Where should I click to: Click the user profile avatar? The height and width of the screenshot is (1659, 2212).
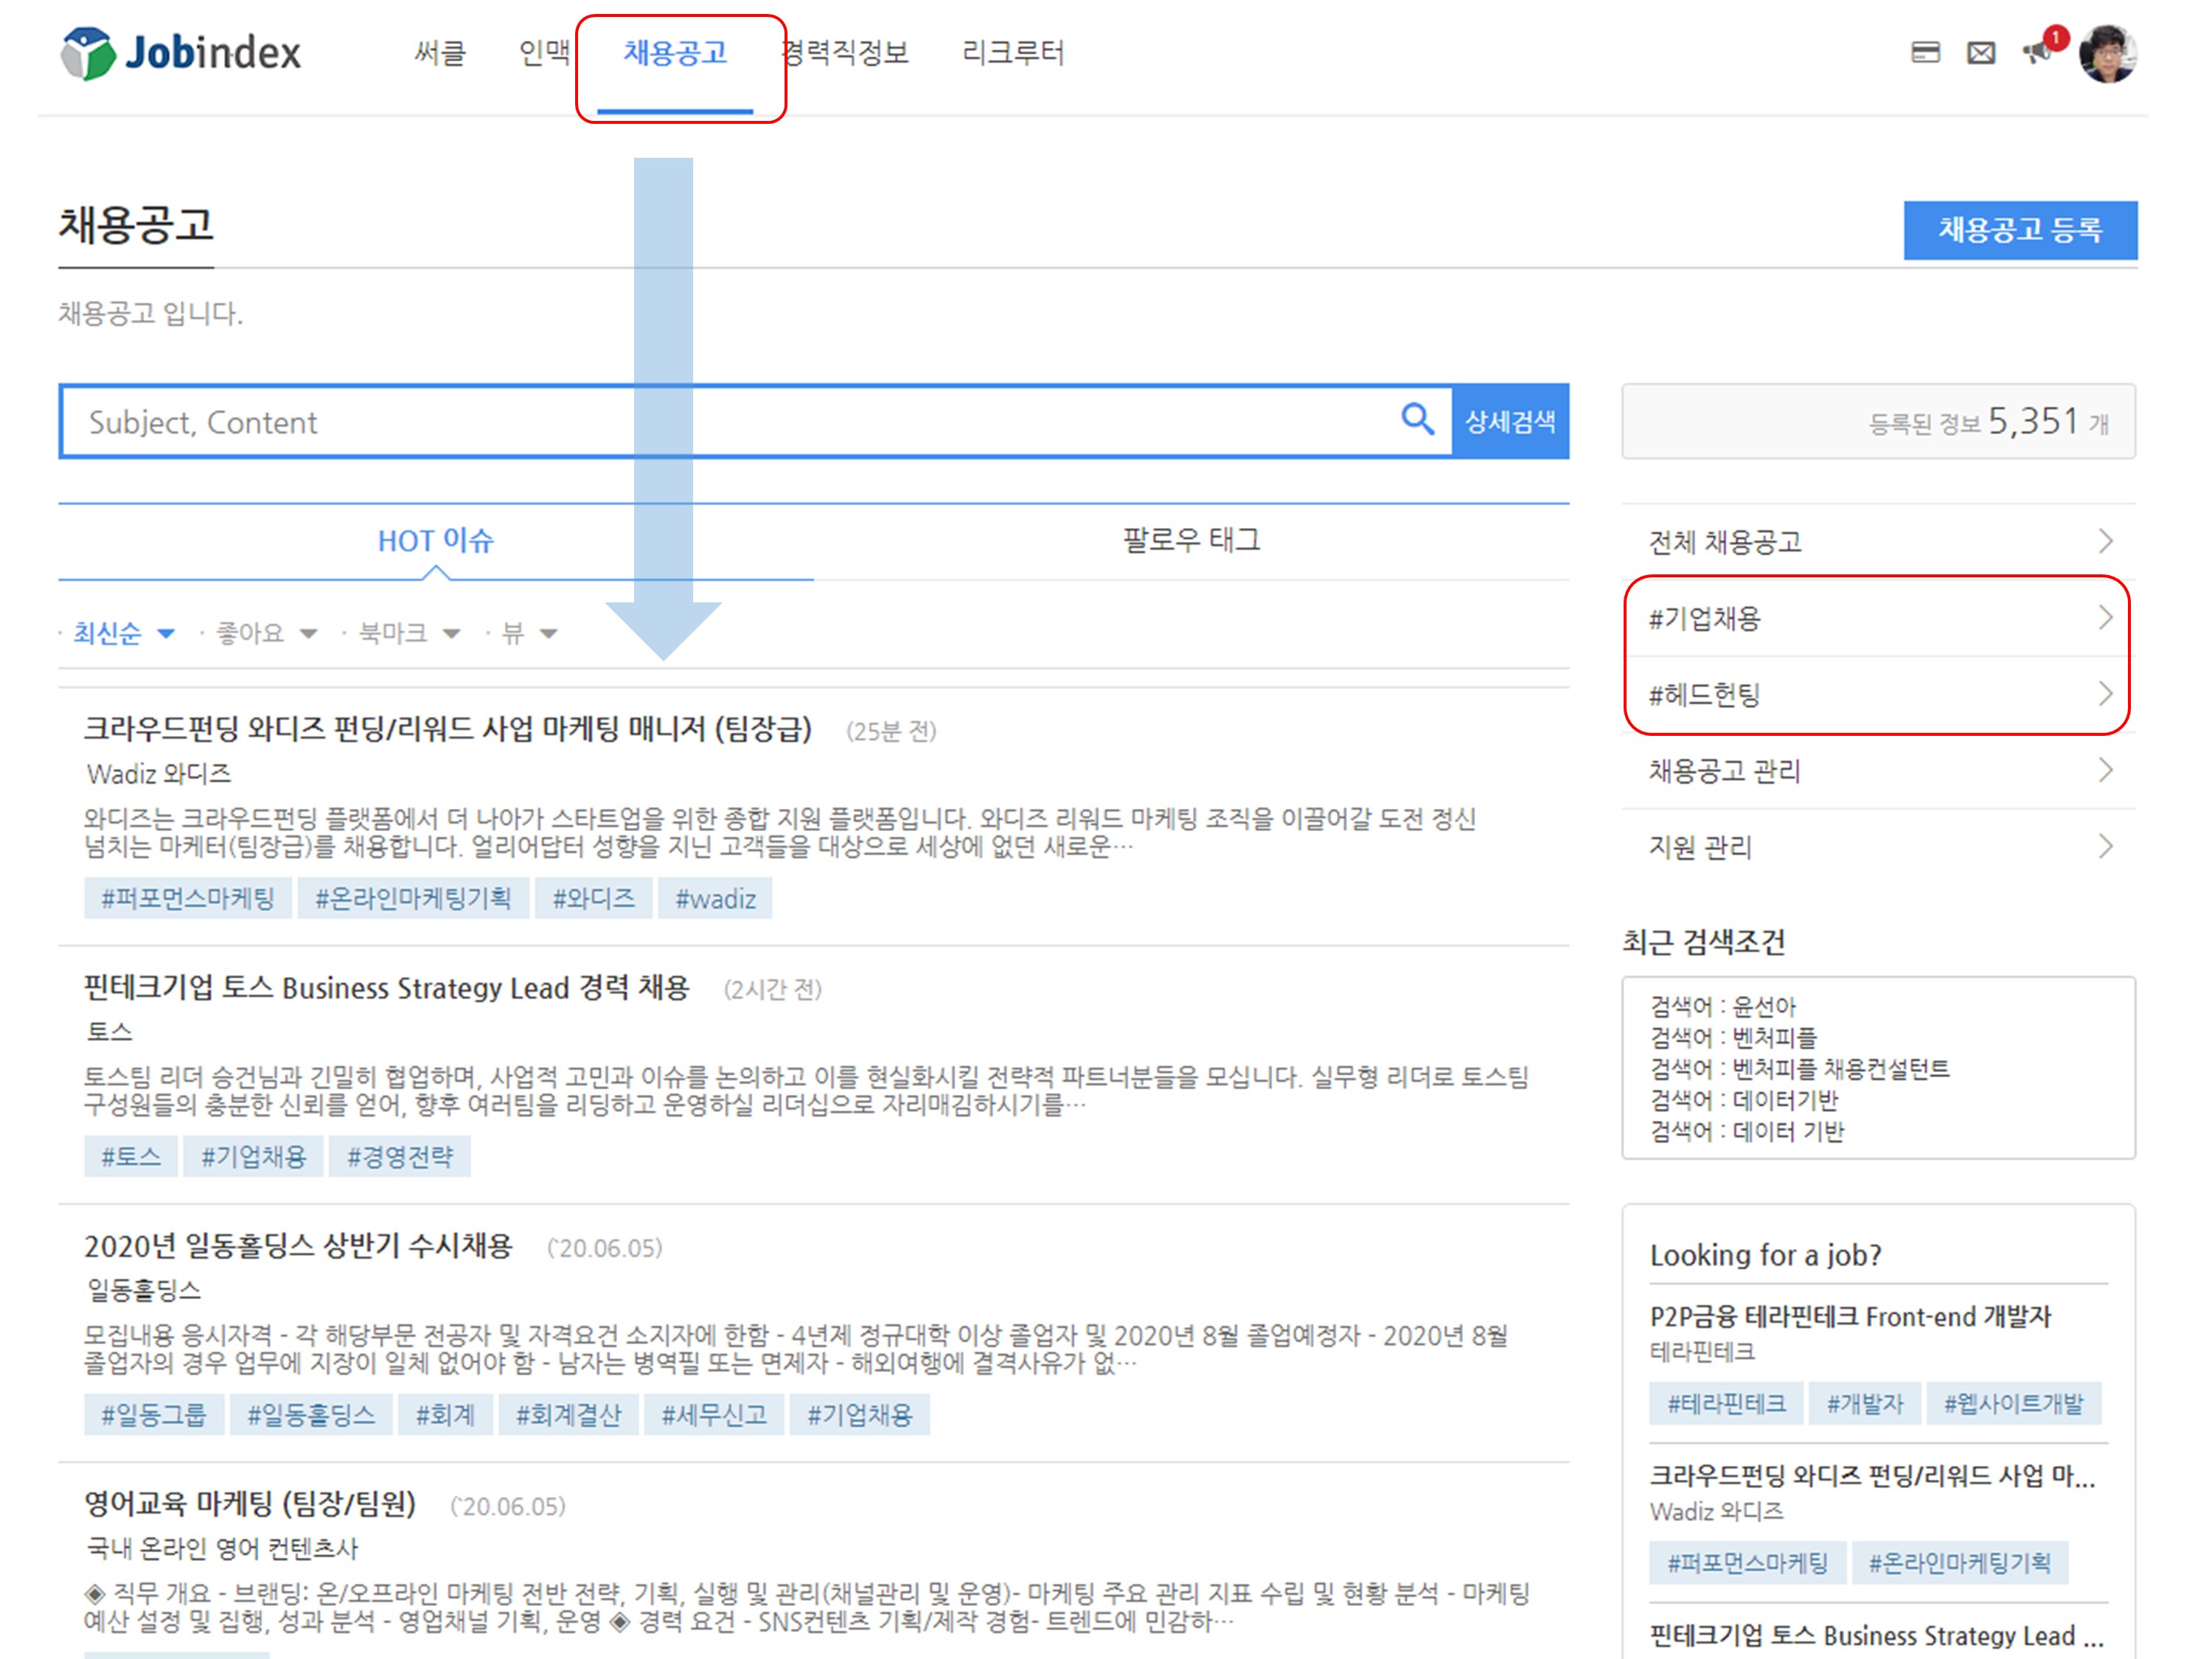2108,52
